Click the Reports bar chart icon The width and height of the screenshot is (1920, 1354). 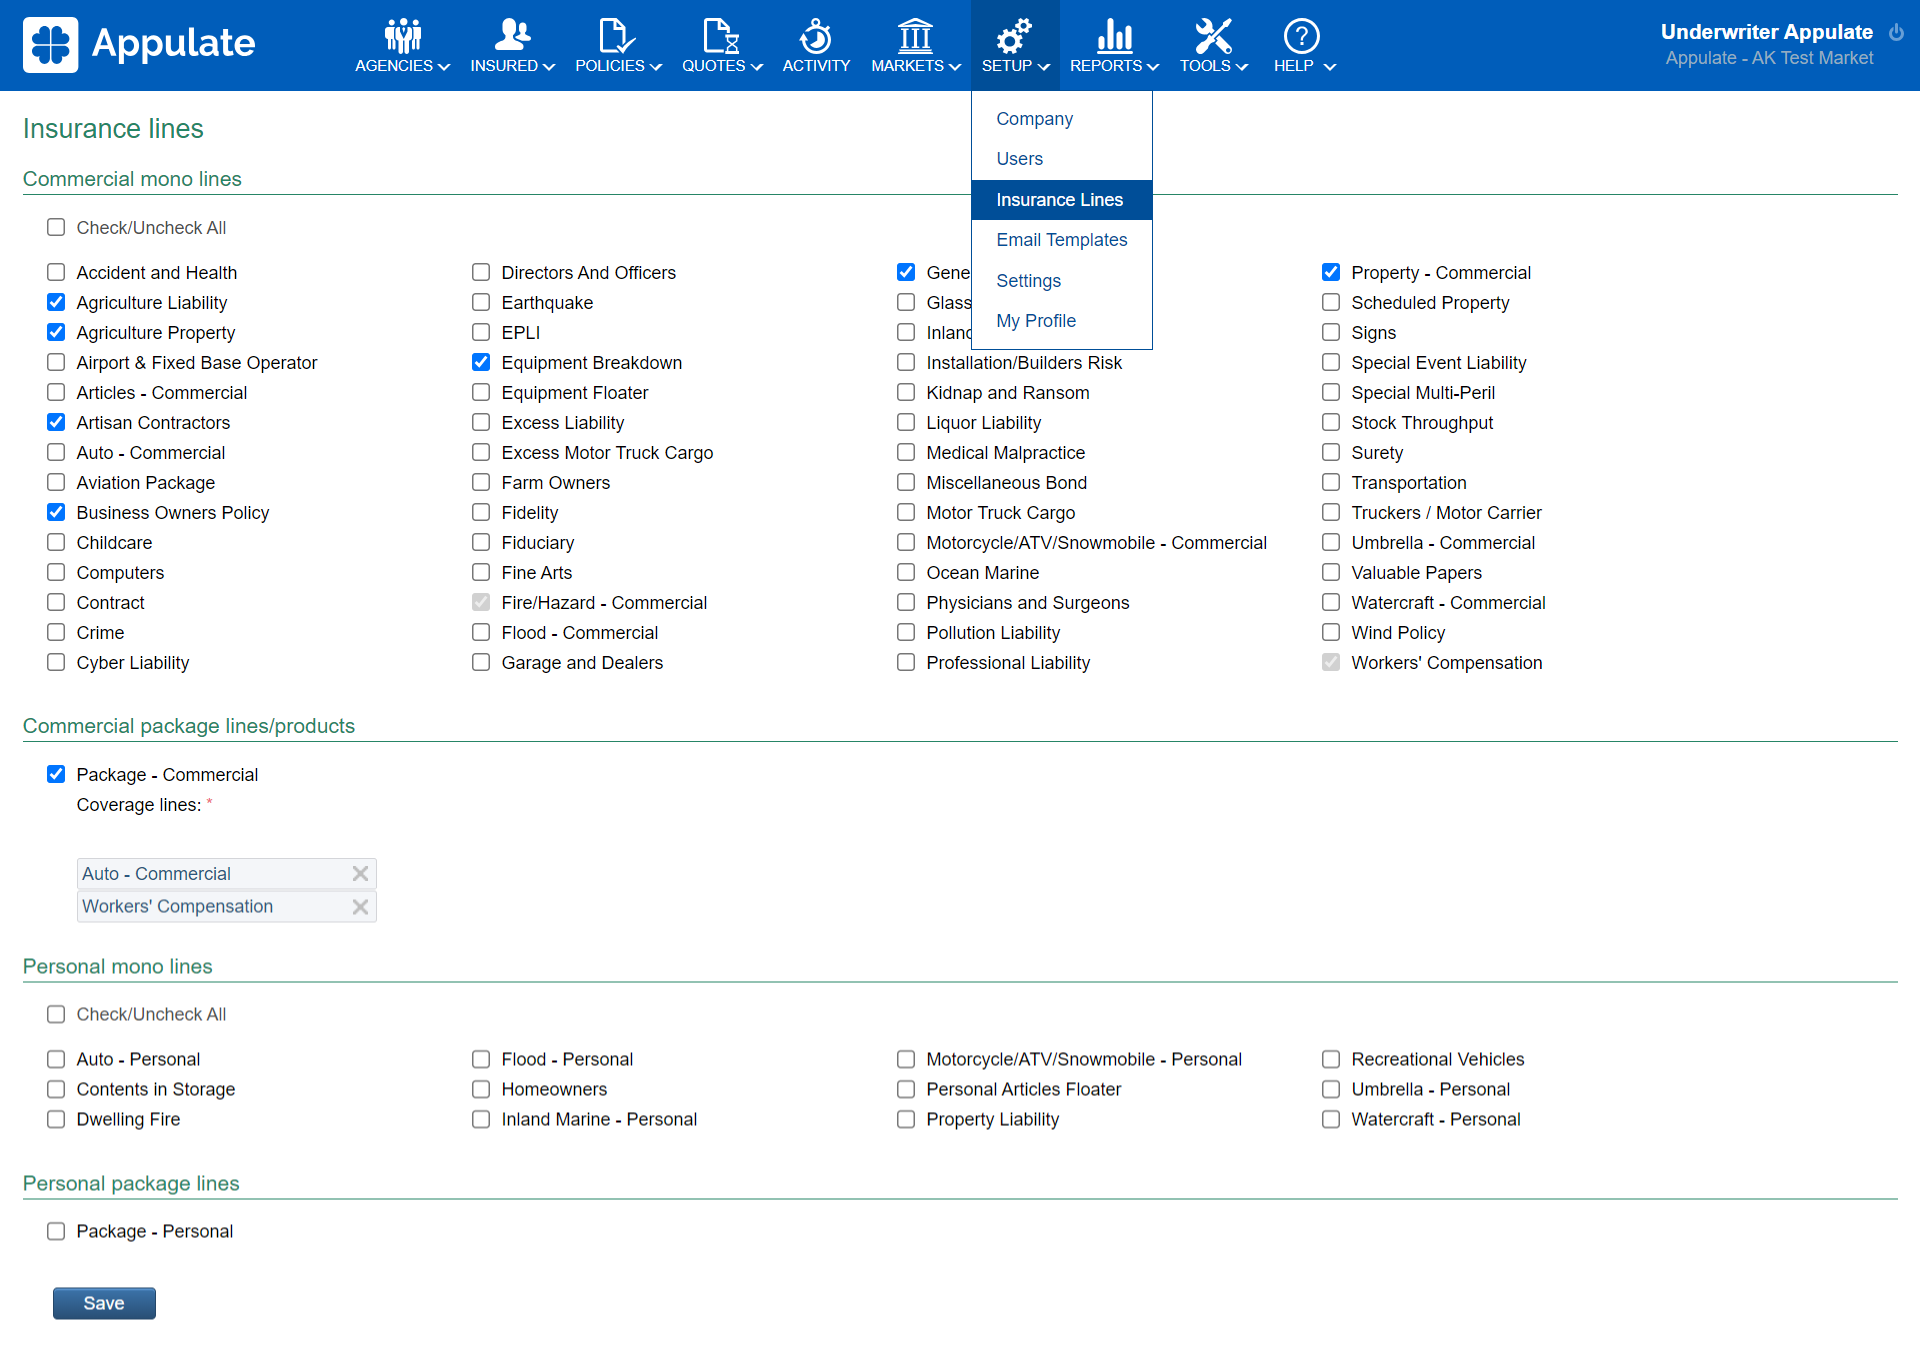[x=1113, y=36]
